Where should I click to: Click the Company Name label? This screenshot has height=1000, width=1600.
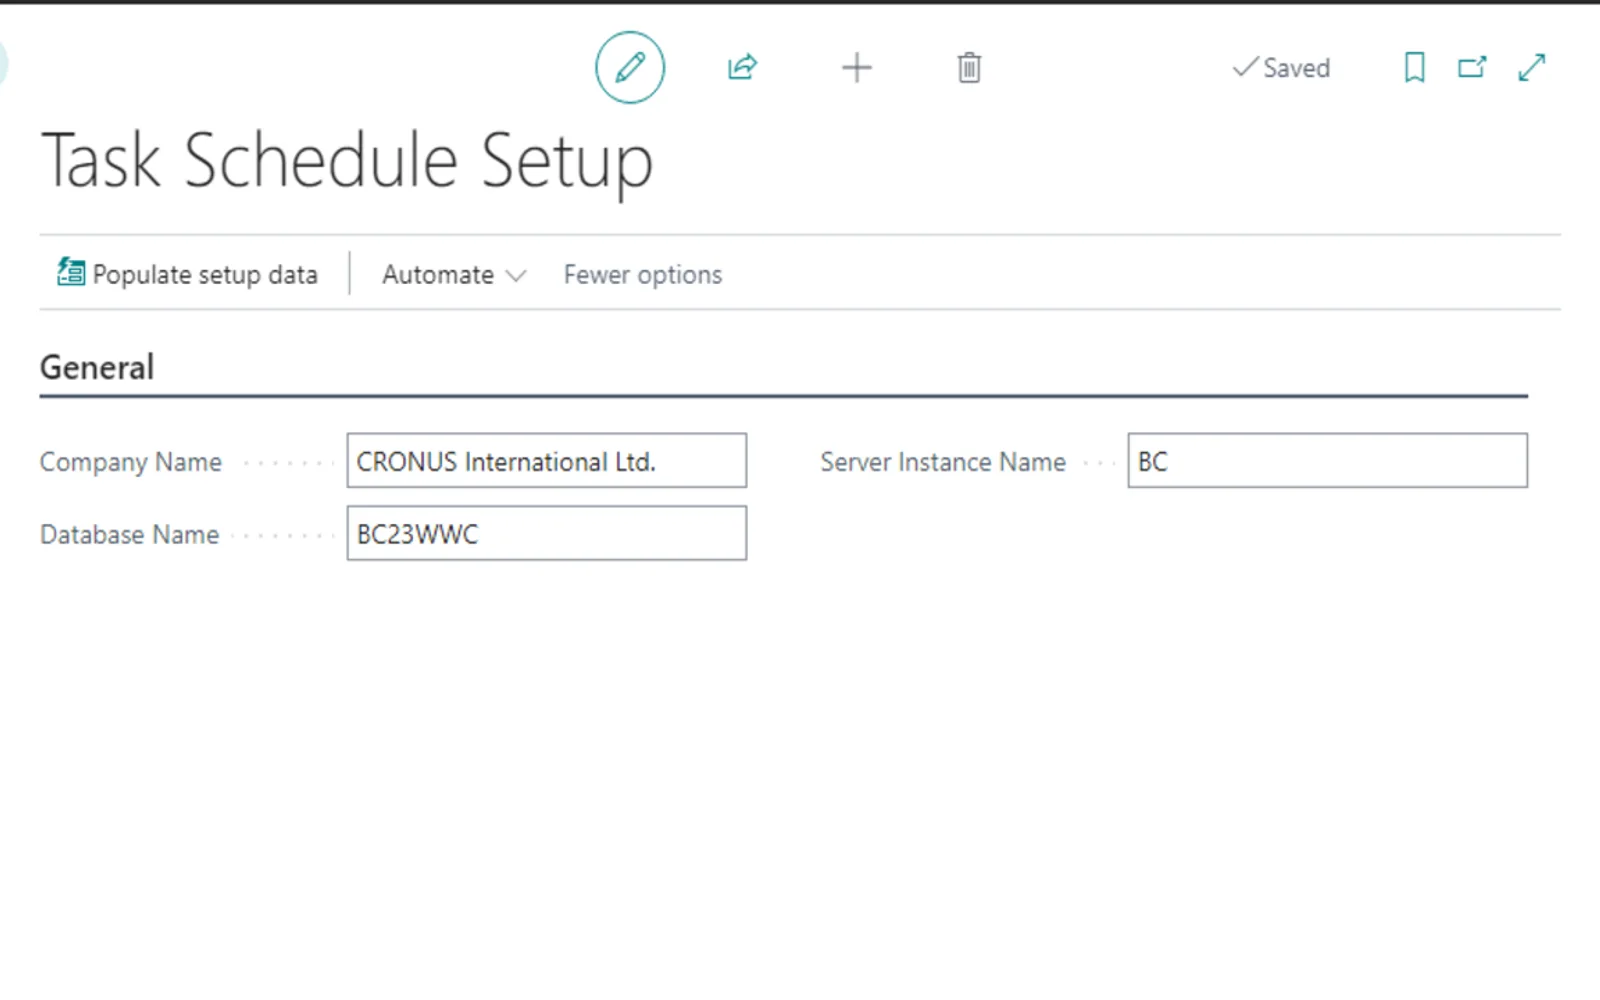point(131,462)
